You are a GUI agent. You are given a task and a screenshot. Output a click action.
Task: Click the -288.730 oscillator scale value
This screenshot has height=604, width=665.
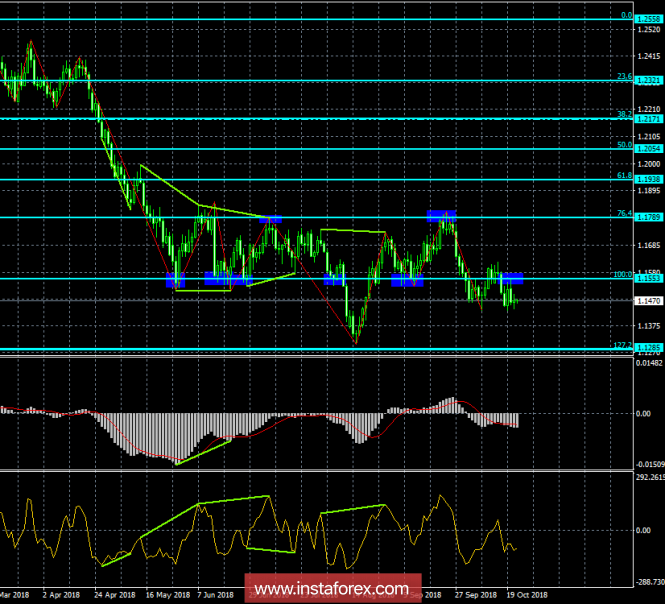click(648, 580)
